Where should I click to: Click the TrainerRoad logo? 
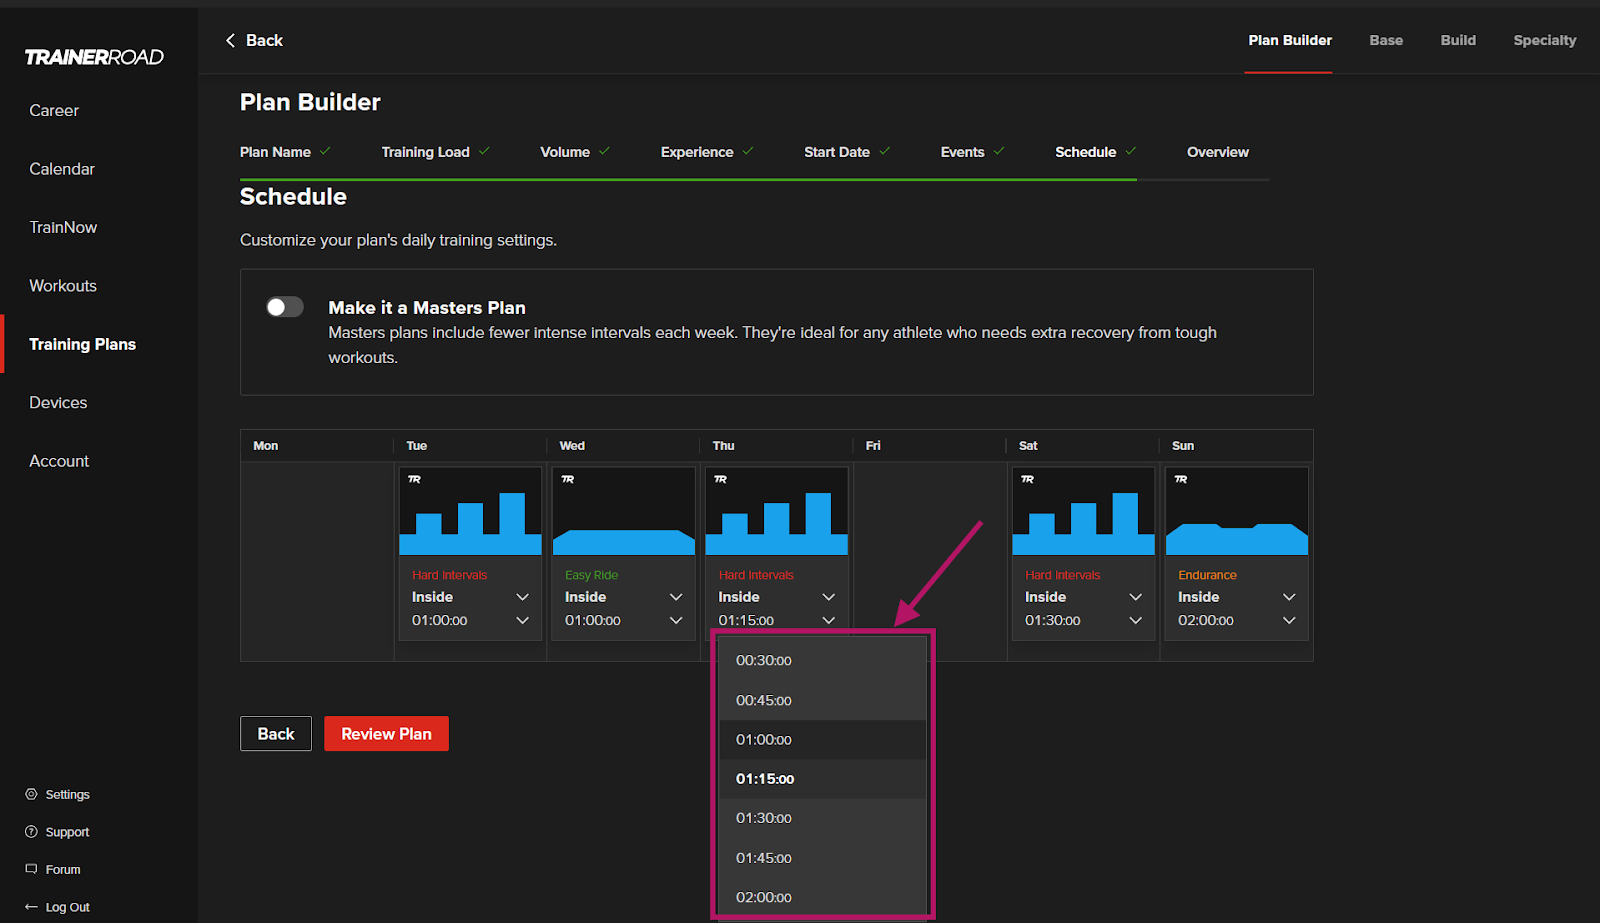tap(94, 57)
